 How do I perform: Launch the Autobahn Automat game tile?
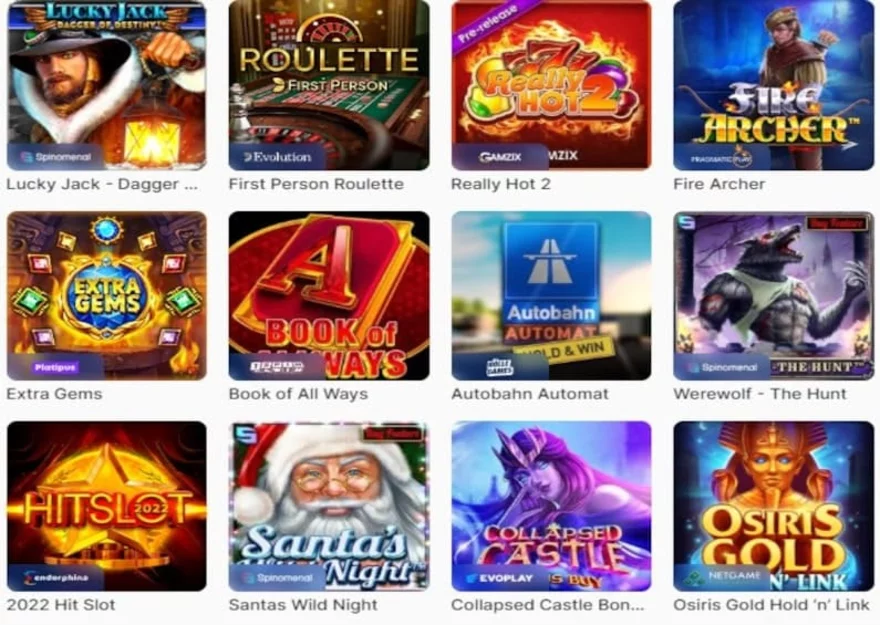(551, 296)
